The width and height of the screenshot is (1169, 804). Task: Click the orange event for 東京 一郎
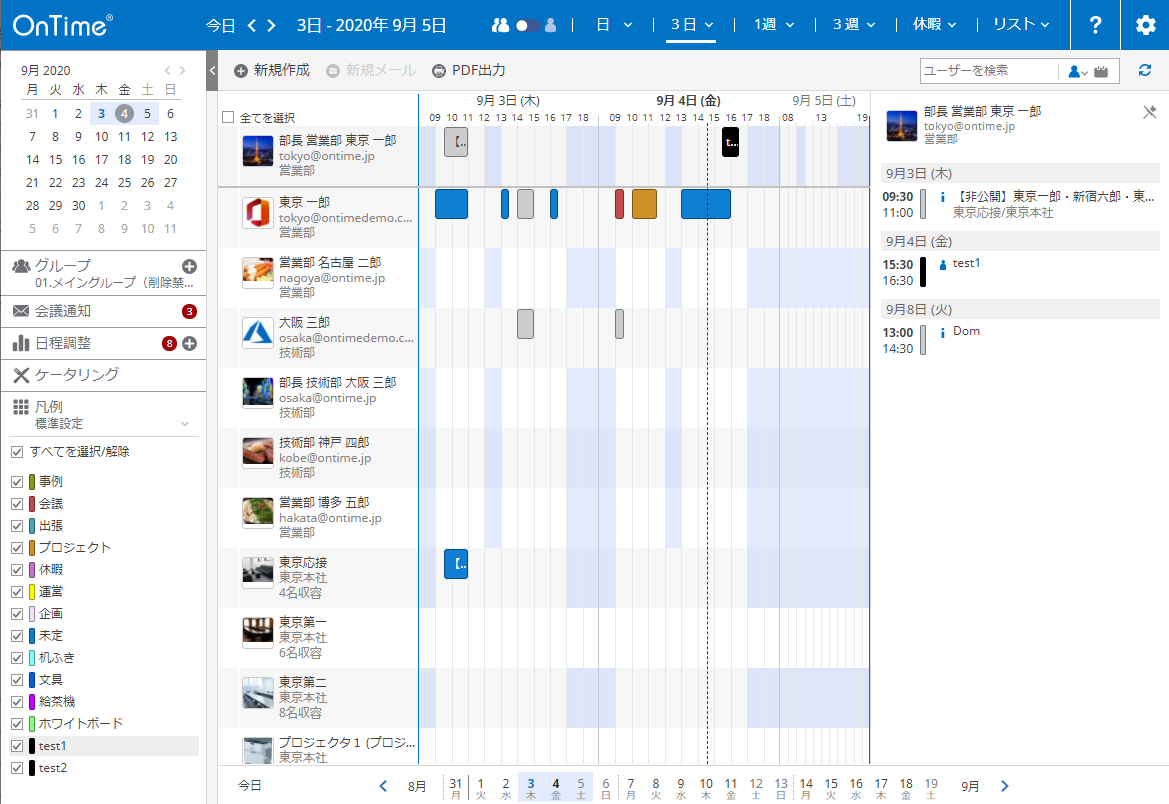(644, 204)
